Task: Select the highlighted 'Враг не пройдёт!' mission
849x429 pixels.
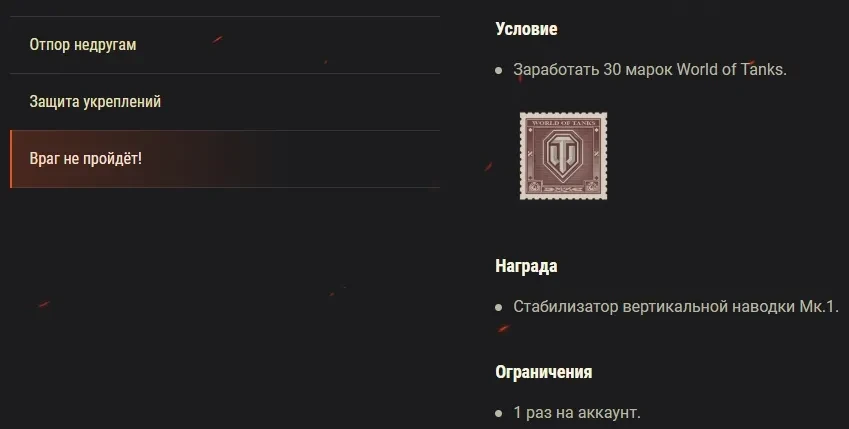Action: click(225, 159)
